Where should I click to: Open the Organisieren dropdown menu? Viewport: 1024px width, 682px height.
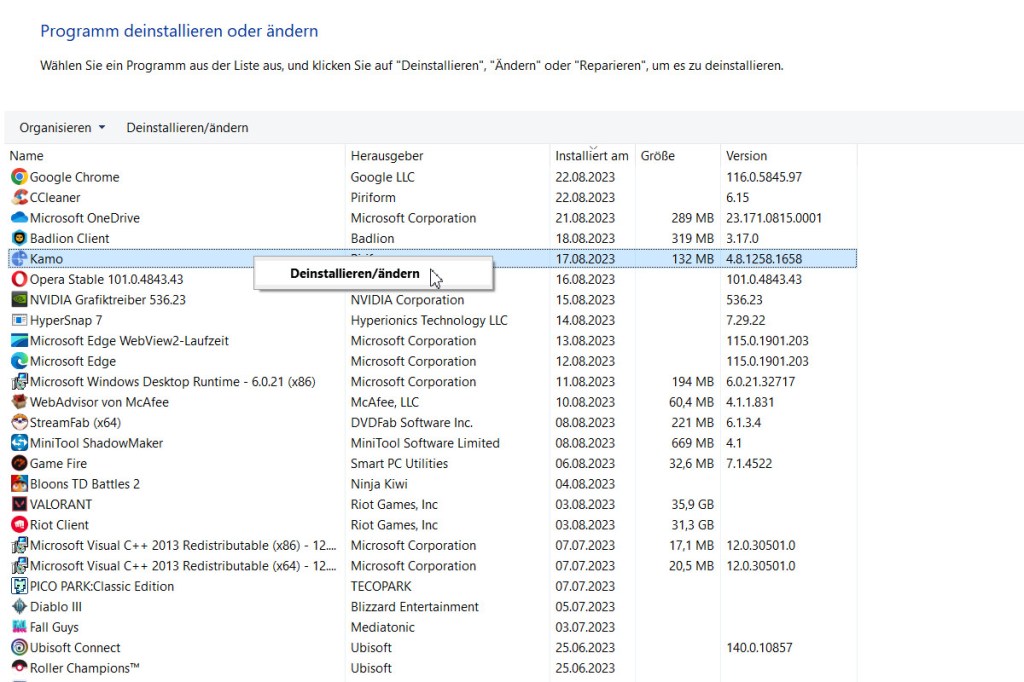click(x=62, y=127)
